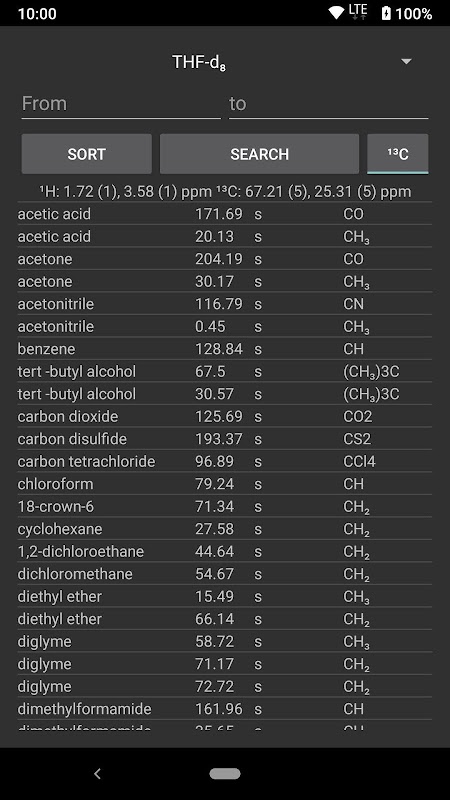
Task: Tap the home pill navigation icon
Action: pos(225,773)
